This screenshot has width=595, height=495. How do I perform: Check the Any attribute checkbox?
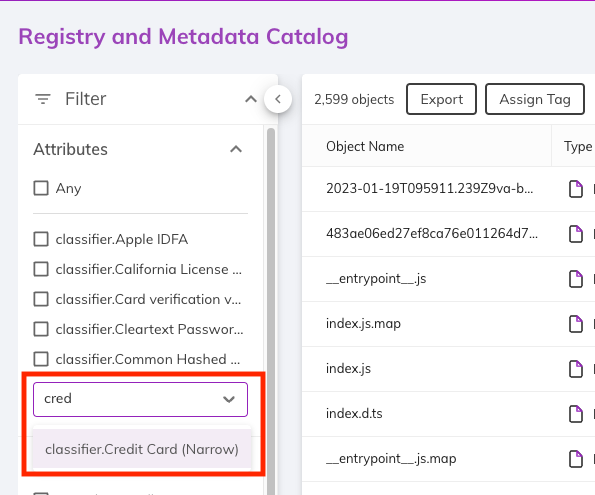pos(41,188)
